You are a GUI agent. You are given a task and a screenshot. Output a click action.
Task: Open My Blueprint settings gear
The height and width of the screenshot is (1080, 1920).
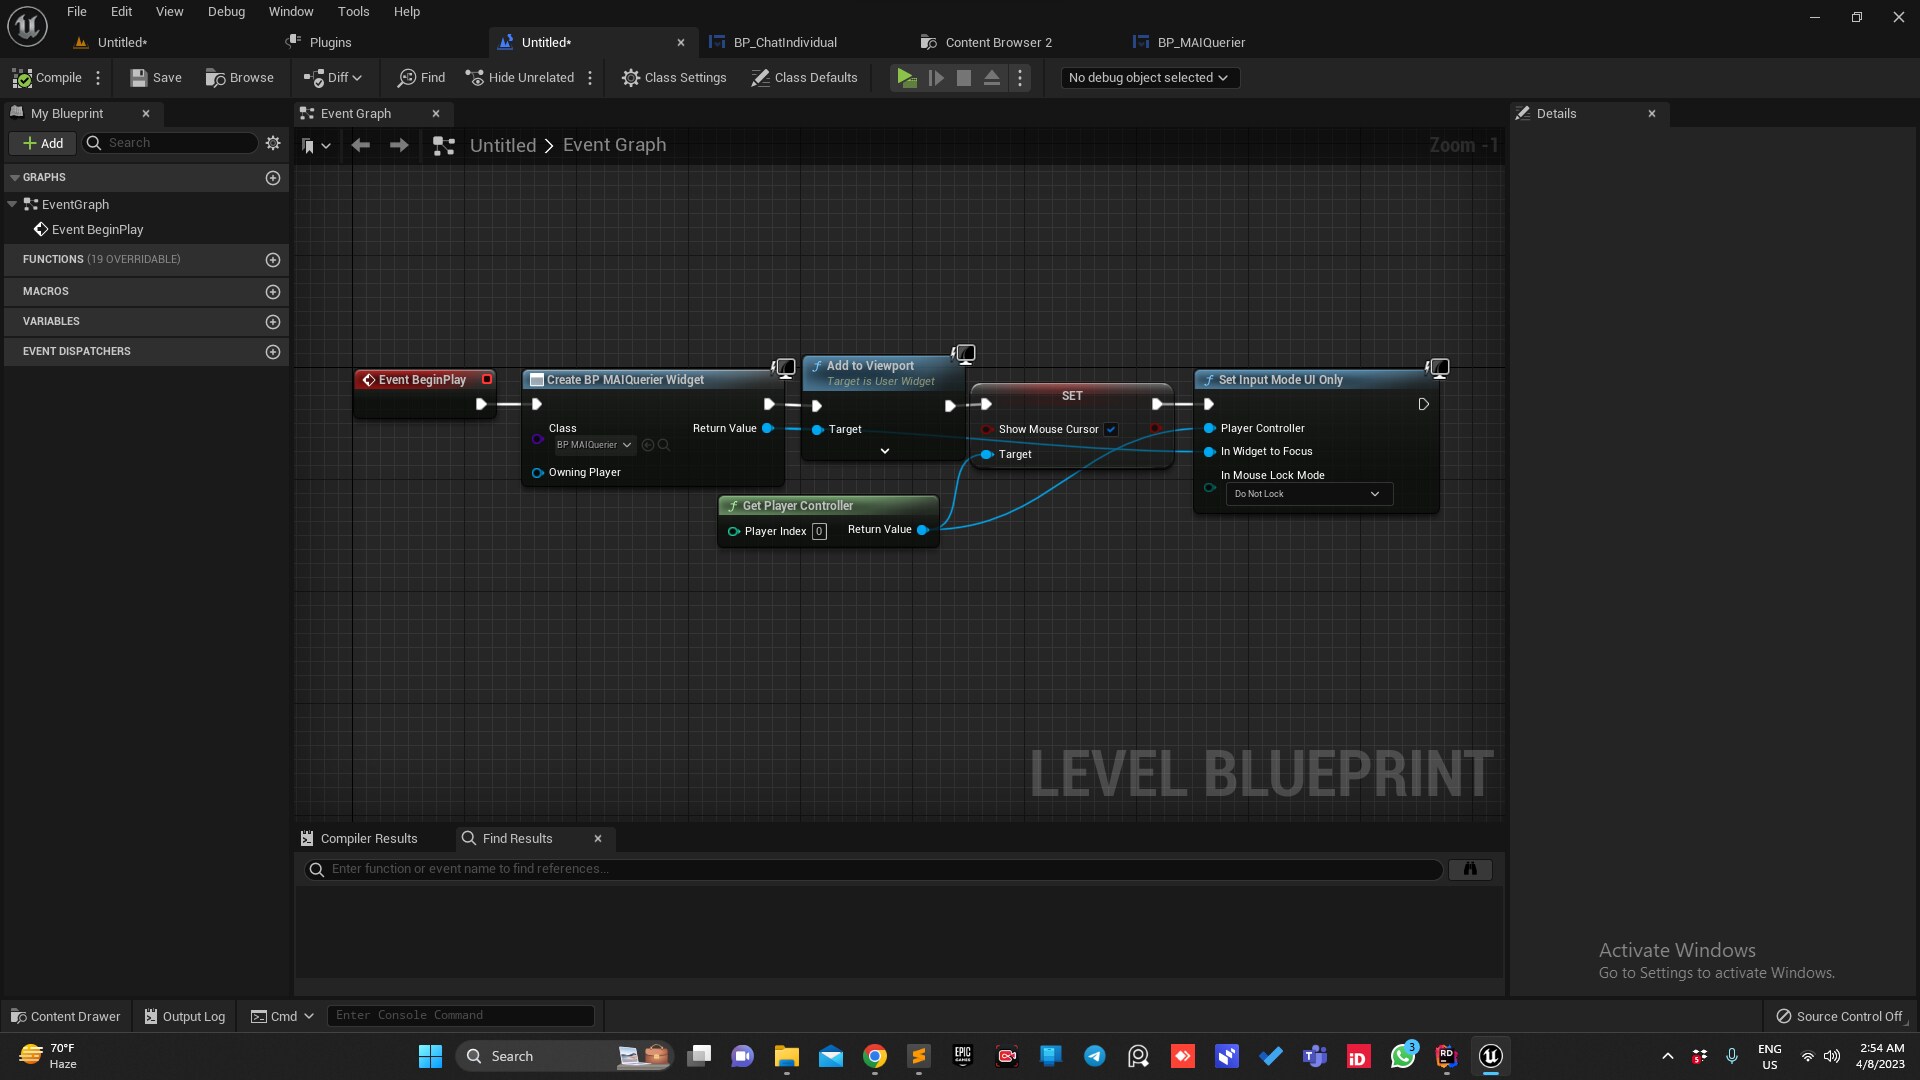pyautogui.click(x=273, y=143)
